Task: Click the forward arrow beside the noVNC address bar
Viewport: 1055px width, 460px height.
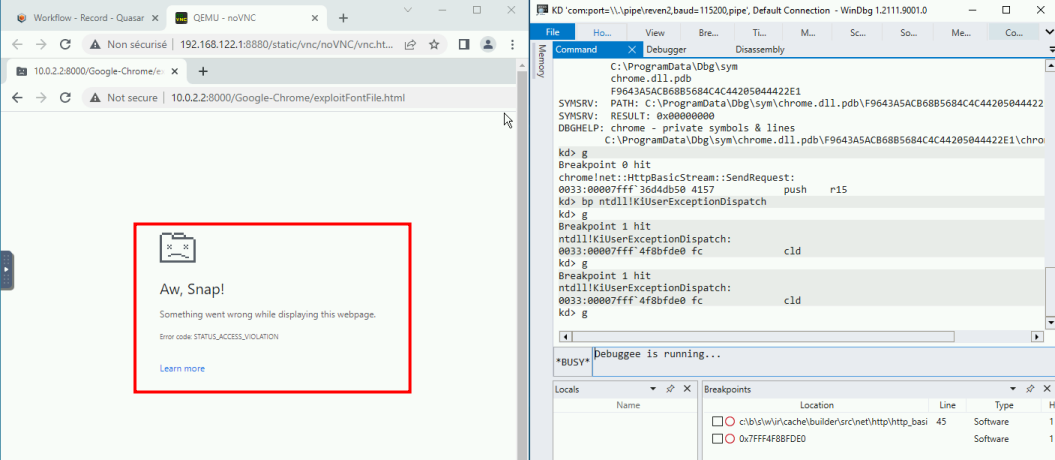Action: [41, 44]
